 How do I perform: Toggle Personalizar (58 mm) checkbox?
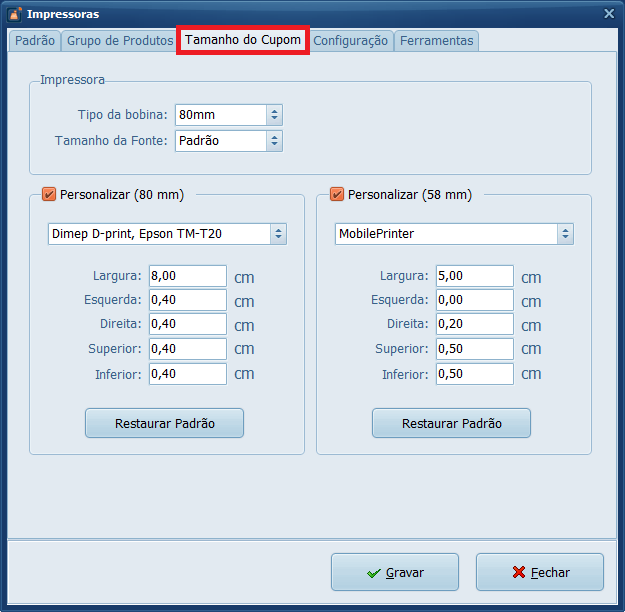tap(336, 195)
